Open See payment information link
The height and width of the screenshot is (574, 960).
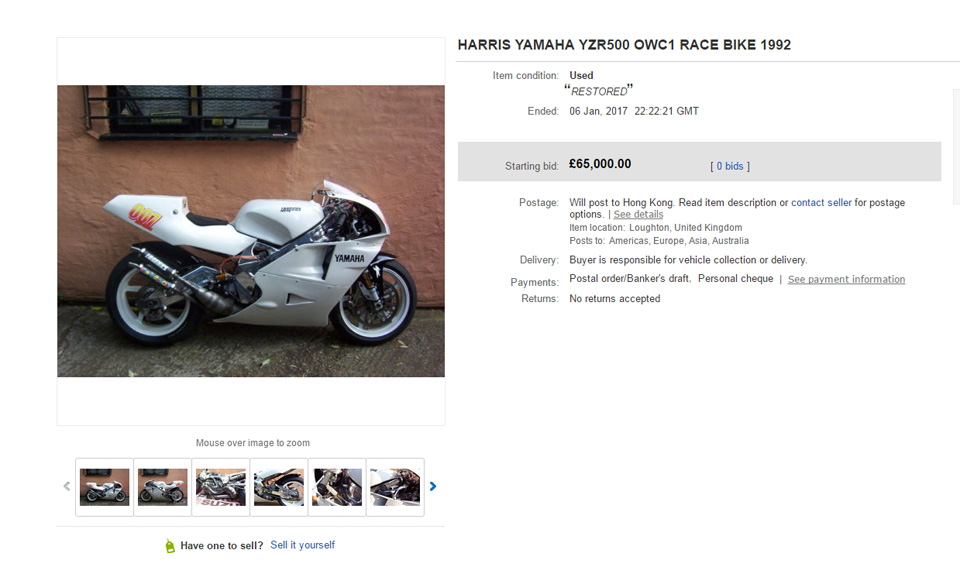click(x=846, y=279)
